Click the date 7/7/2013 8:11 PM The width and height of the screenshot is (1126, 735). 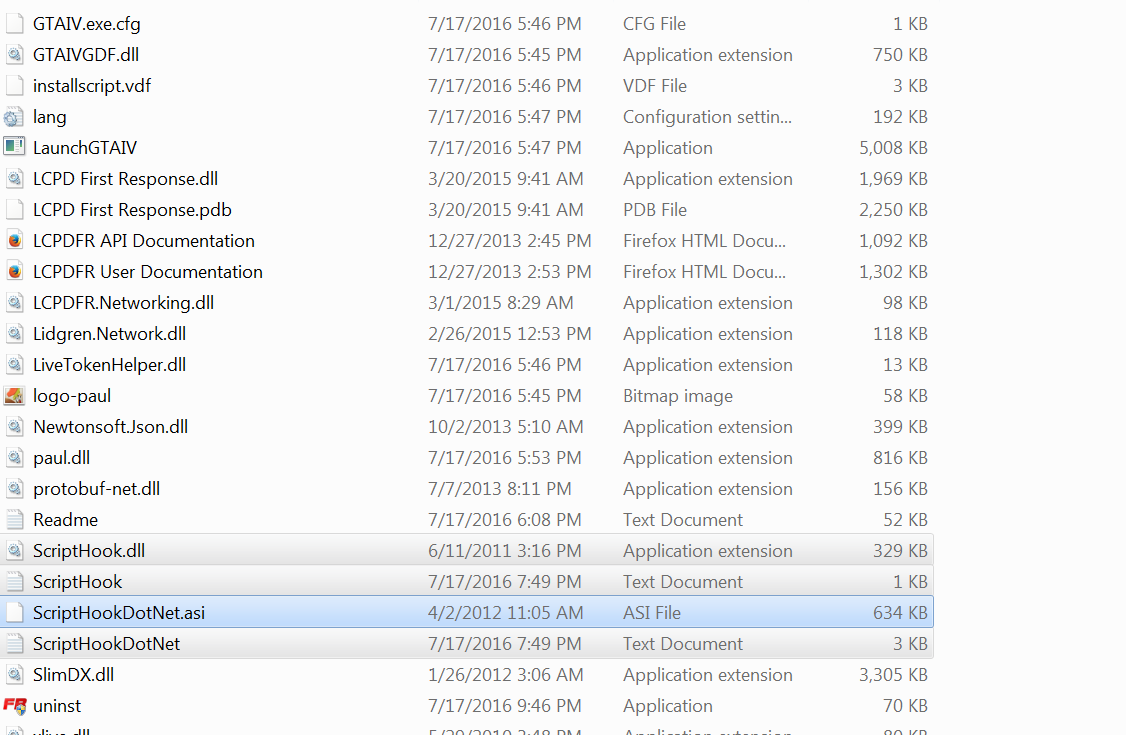click(x=500, y=489)
